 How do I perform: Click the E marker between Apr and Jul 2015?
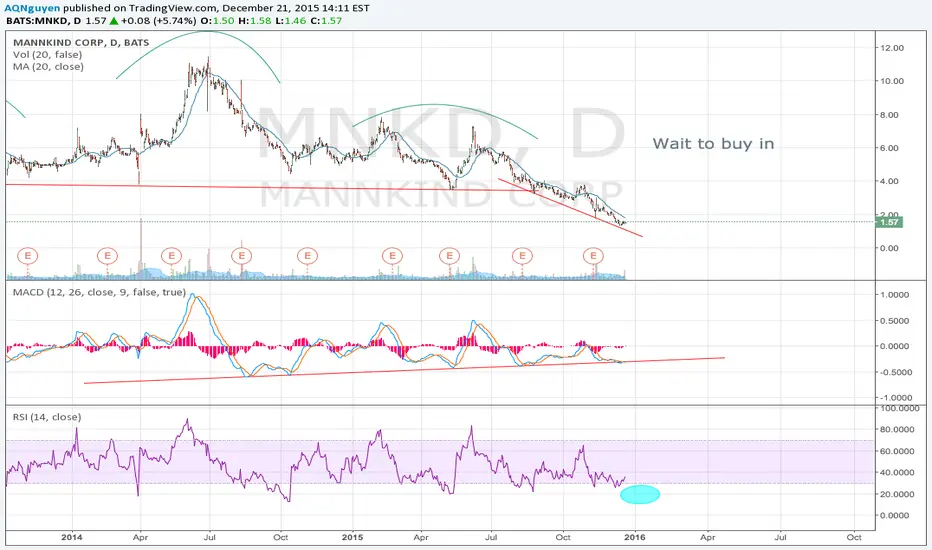pos(449,256)
